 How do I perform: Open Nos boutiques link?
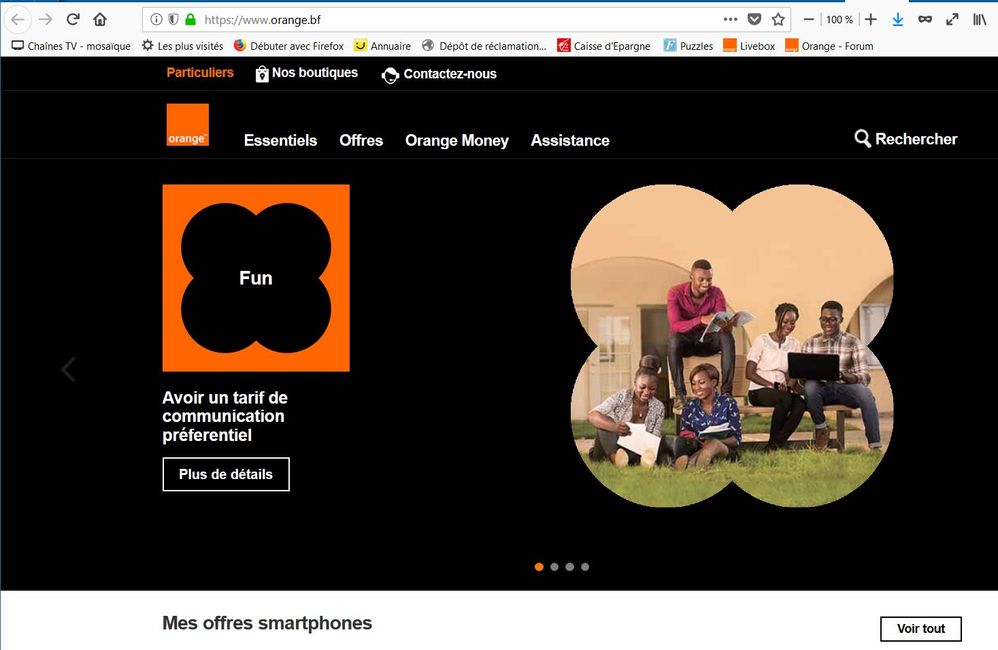307,73
